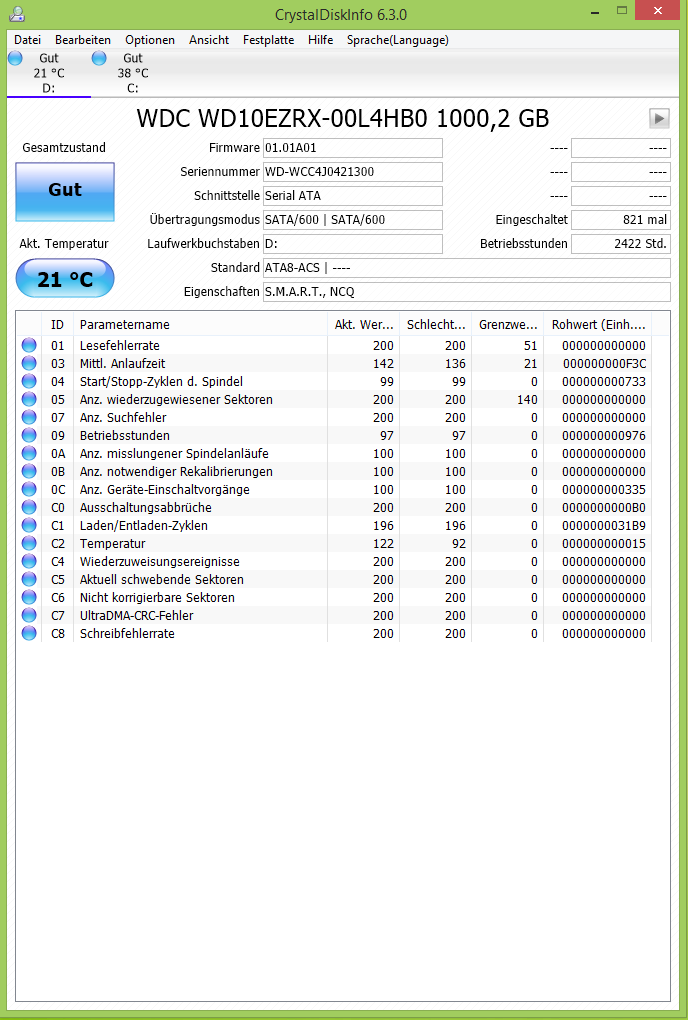Open the Ansicht menu
The width and height of the screenshot is (688, 1020).
point(209,40)
